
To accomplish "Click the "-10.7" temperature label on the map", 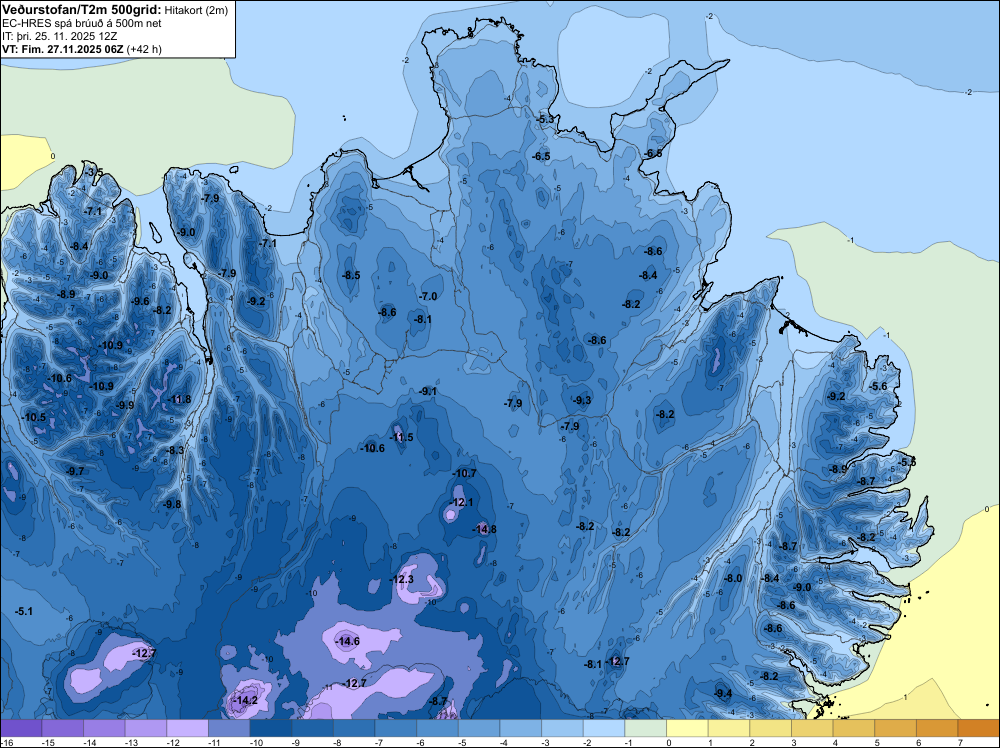I will click(464, 473).
